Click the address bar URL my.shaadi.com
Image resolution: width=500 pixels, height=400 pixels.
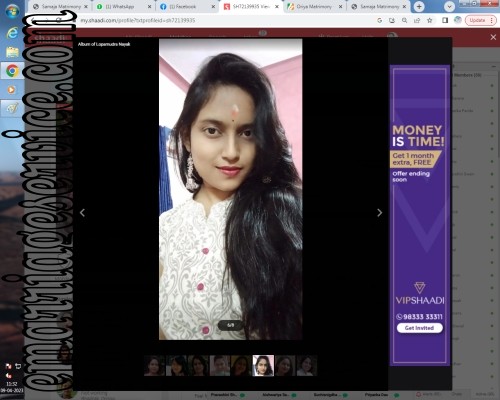[x=138, y=20]
